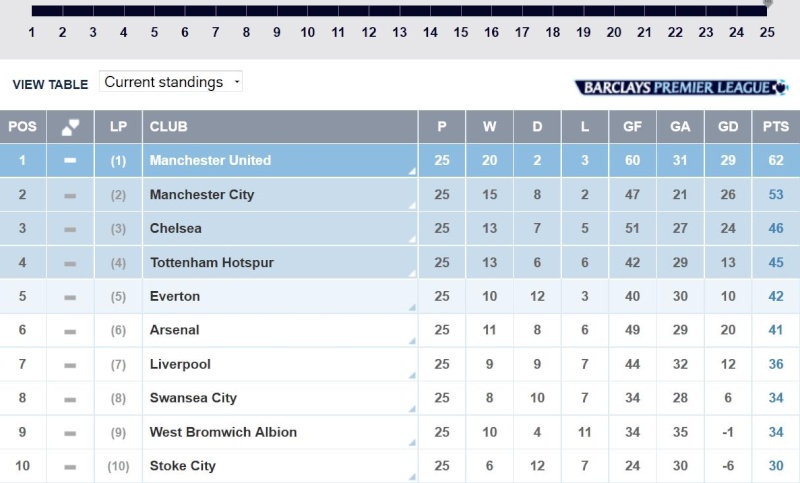Click the matchweek slider handle at 25
This screenshot has width=800, height=483.
[768, 4]
